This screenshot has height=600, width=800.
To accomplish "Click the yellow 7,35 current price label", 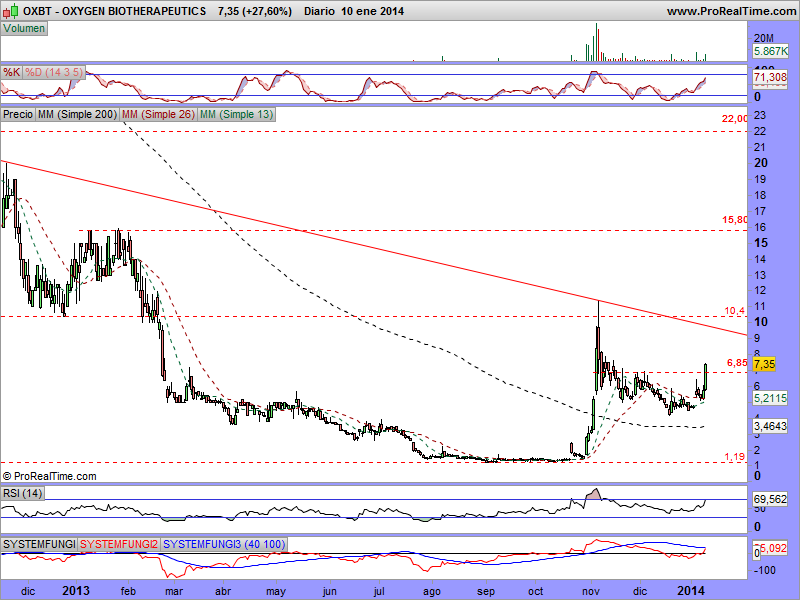I will 764,364.
